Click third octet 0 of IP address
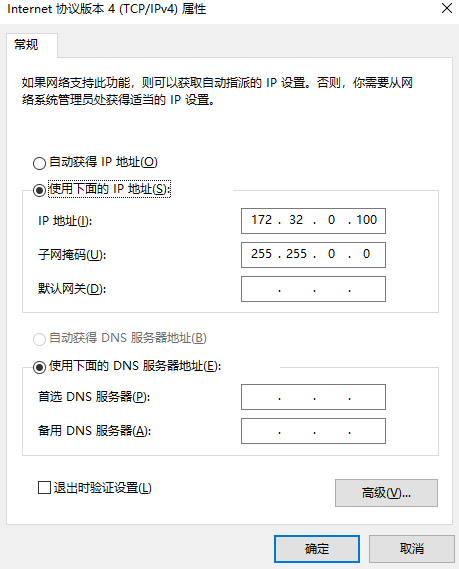Image resolution: width=459 pixels, height=569 pixels. 331,220
